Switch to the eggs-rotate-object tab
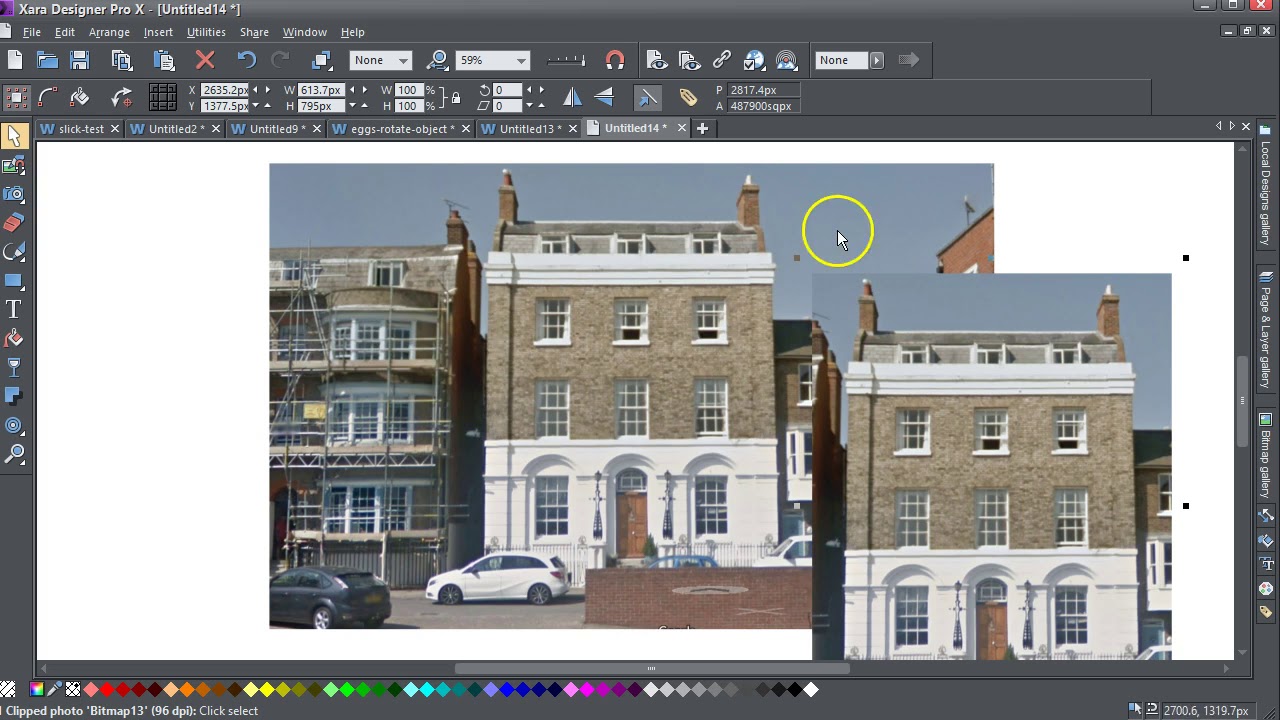 (401, 128)
